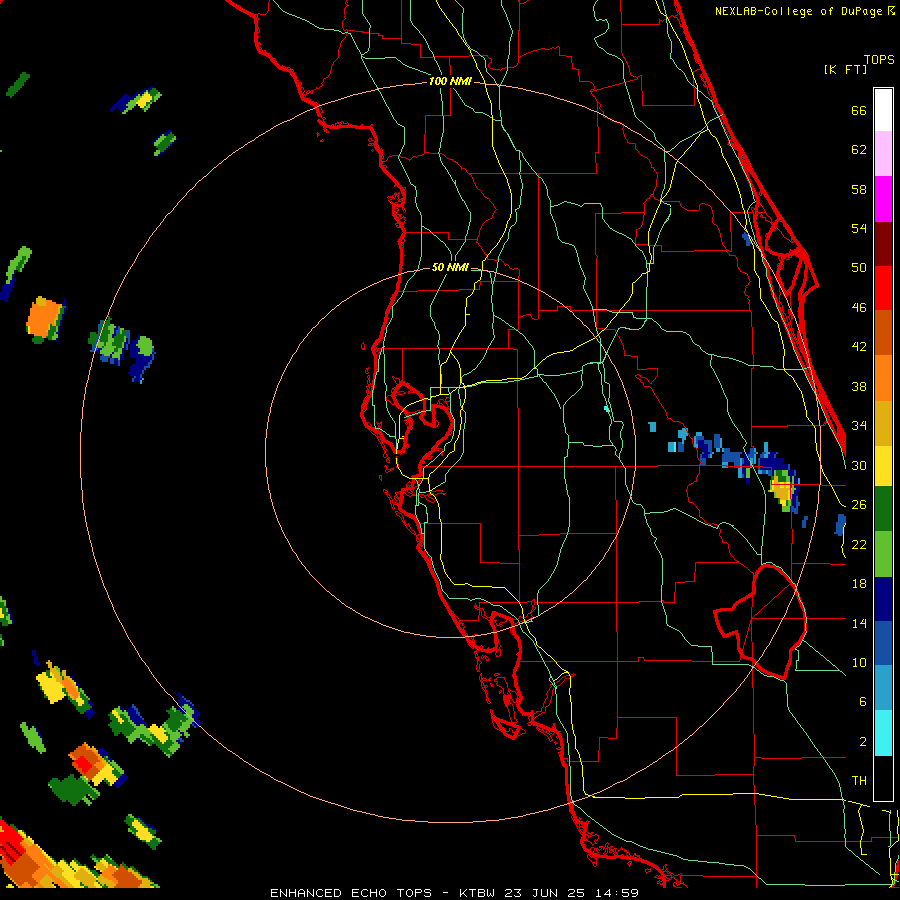This screenshot has height=900, width=900.
Task: Select the KTBW station identifier
Action: [x=476, y=893]
